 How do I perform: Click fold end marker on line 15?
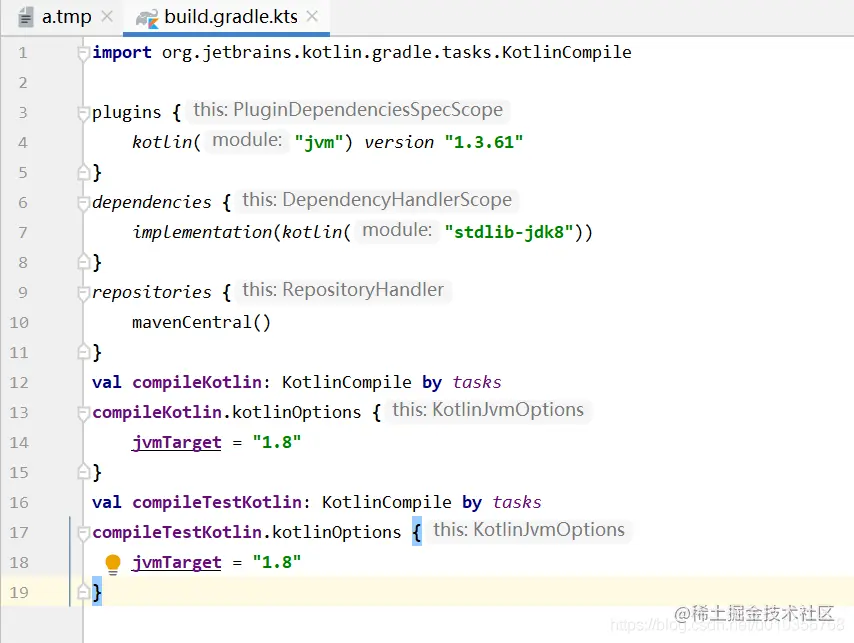pyautogui.click(x=83, y=471)
